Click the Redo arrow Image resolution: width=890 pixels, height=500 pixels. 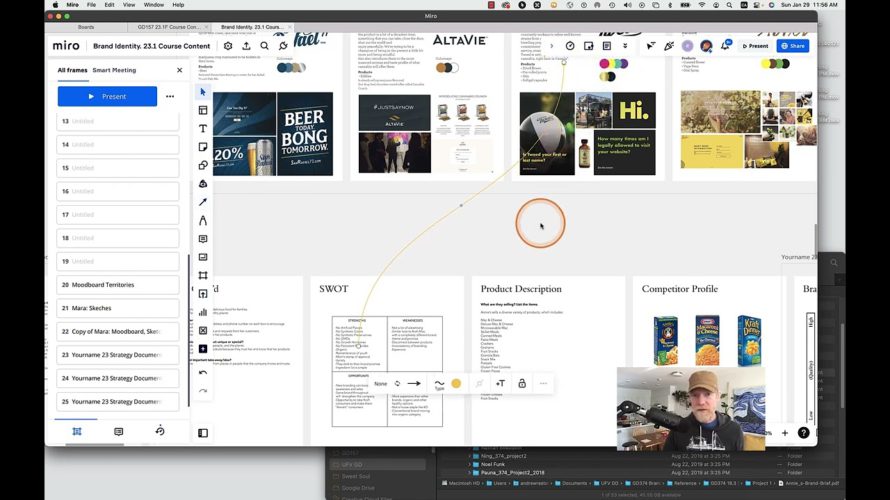203,391
